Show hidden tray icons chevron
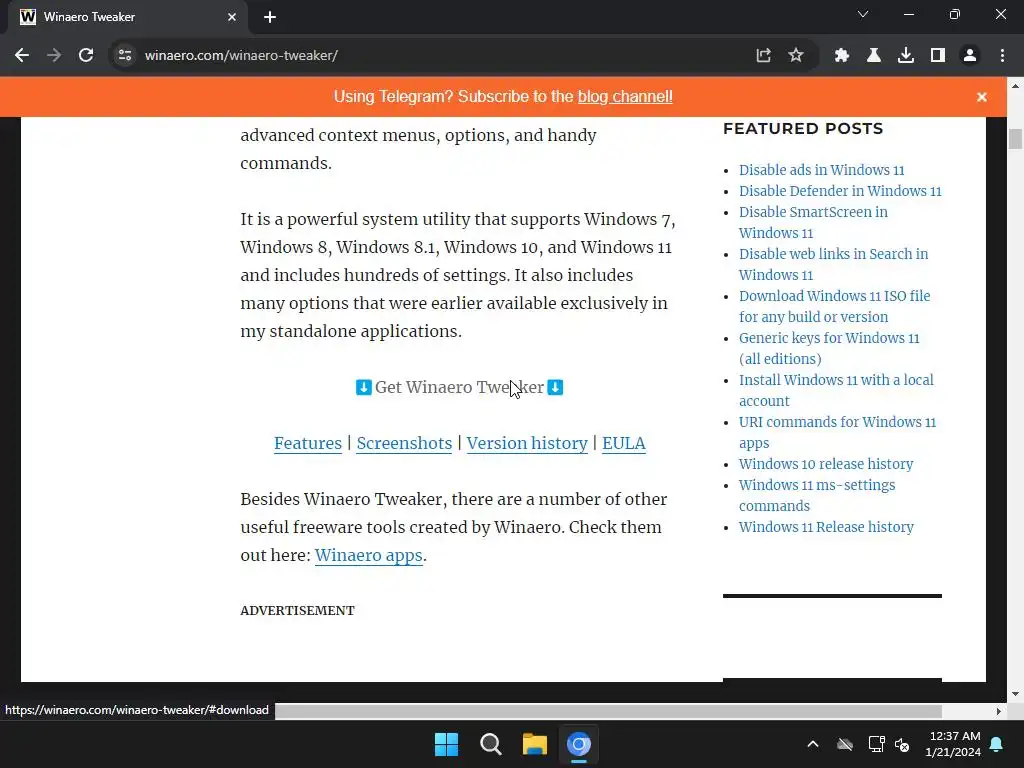This screenshot has height=768, width=1024. point(813,744)
